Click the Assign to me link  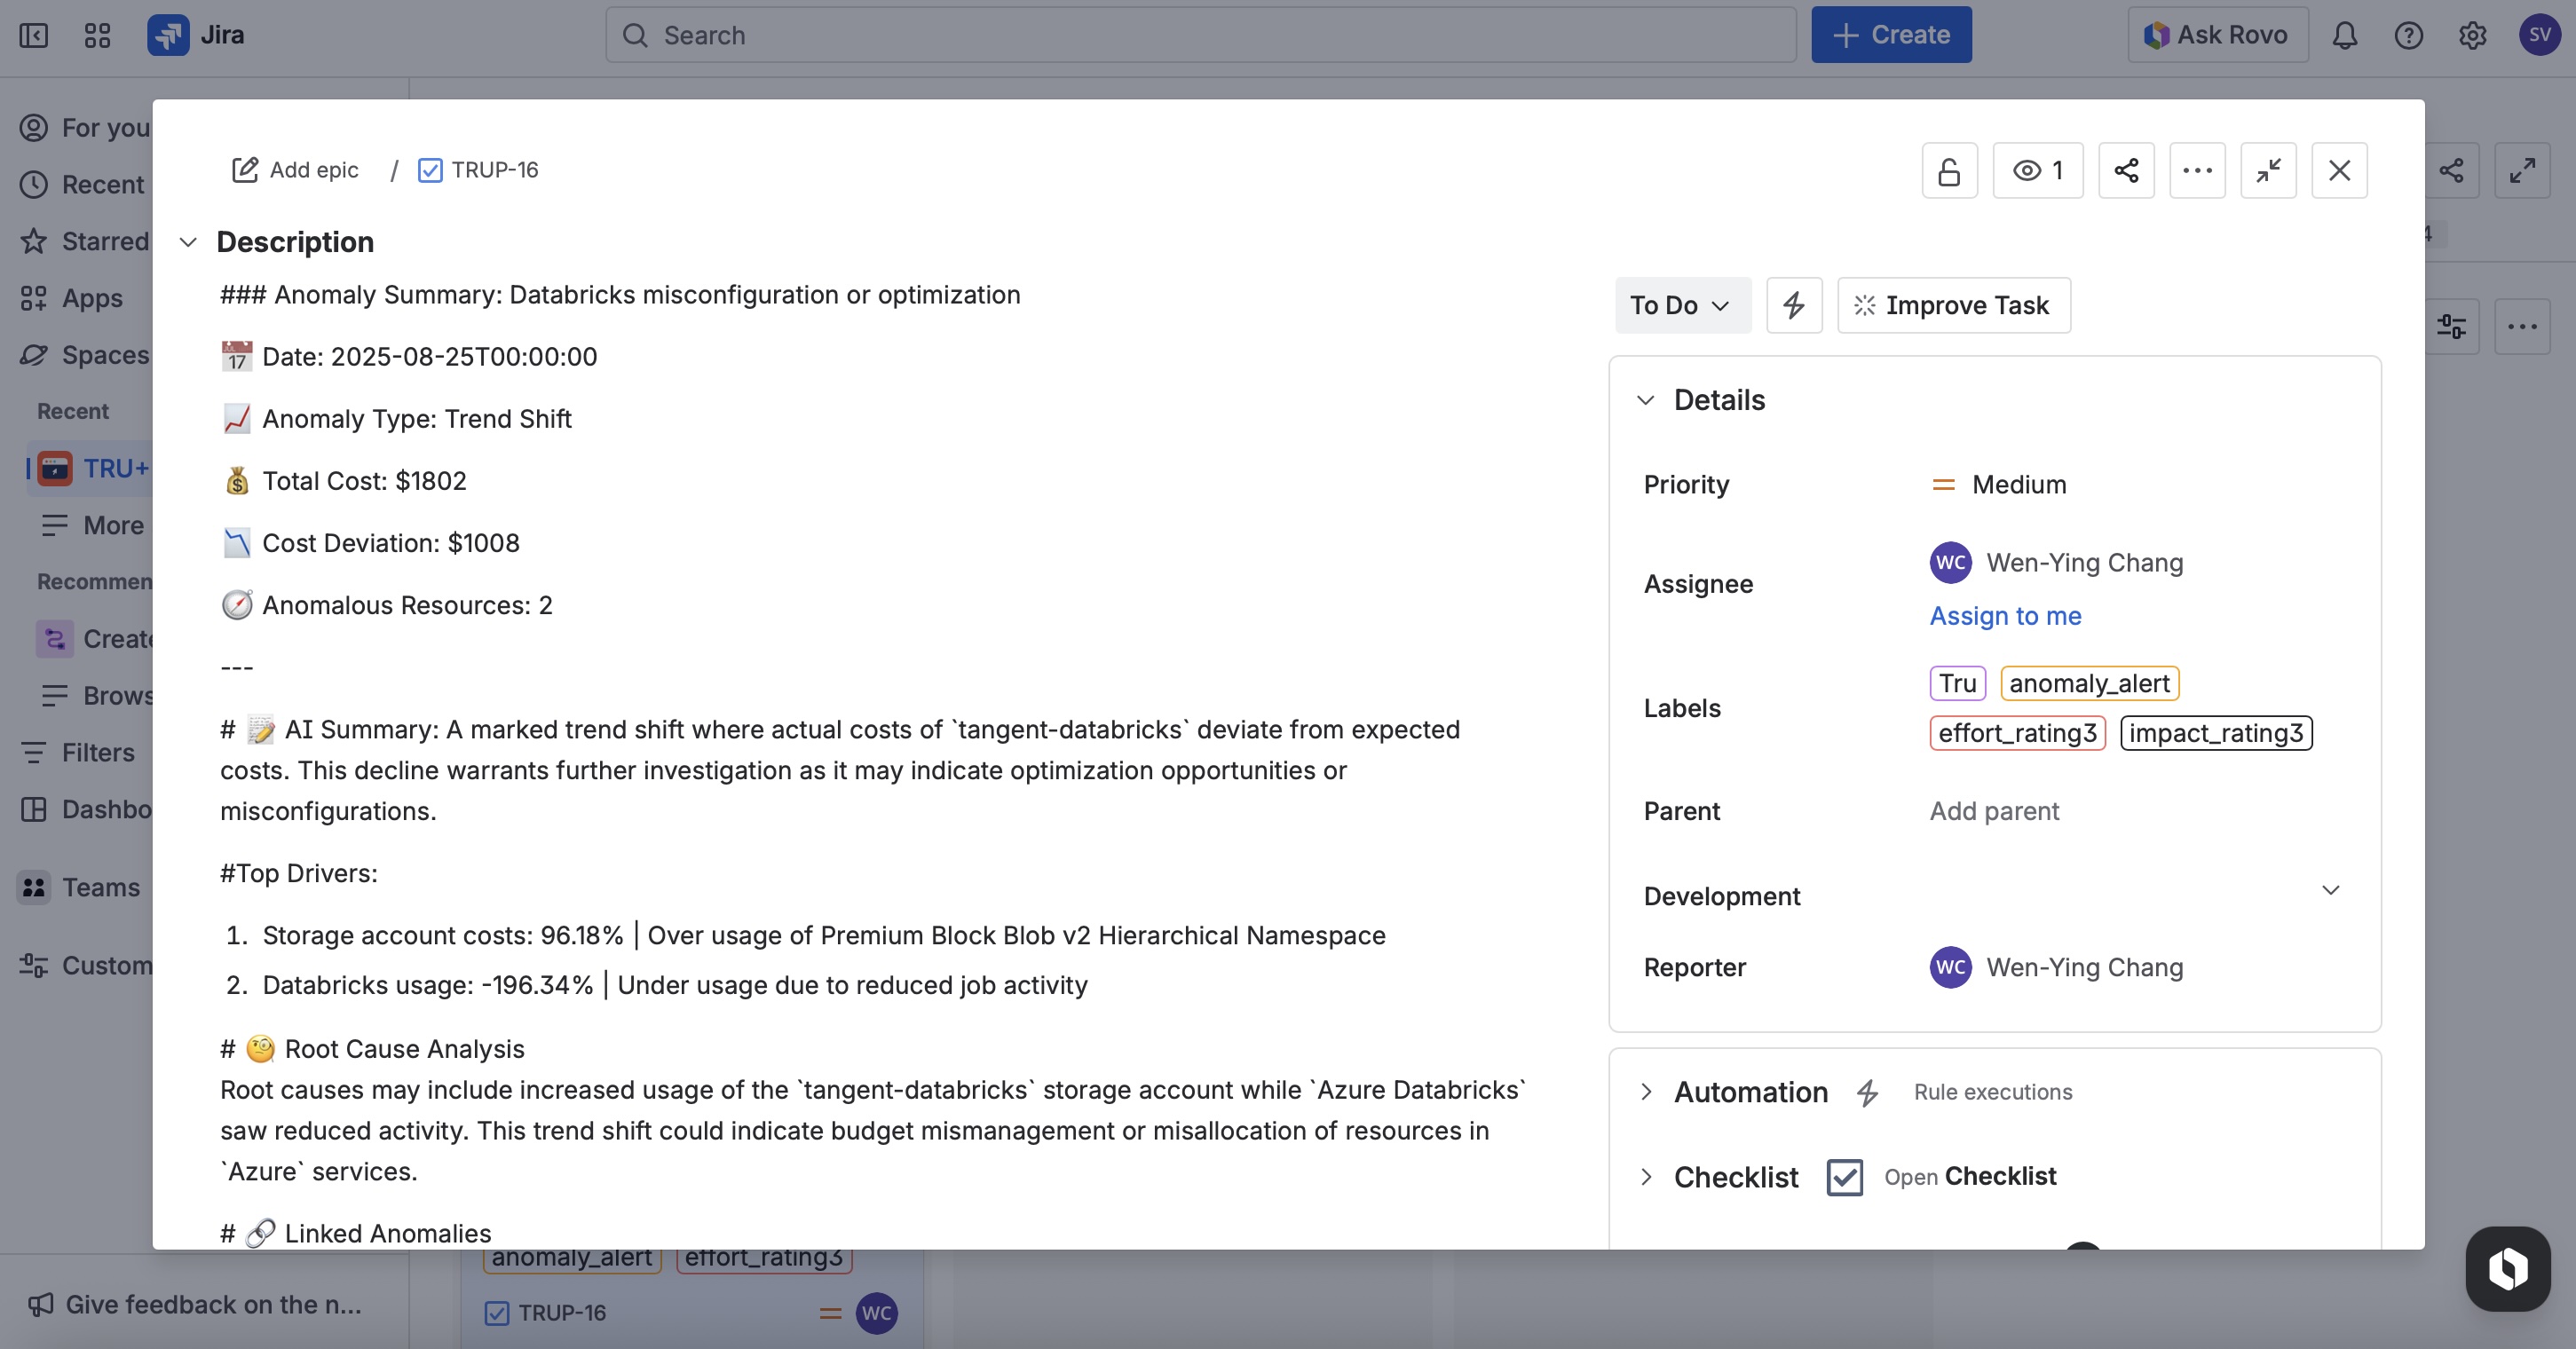2005,616
